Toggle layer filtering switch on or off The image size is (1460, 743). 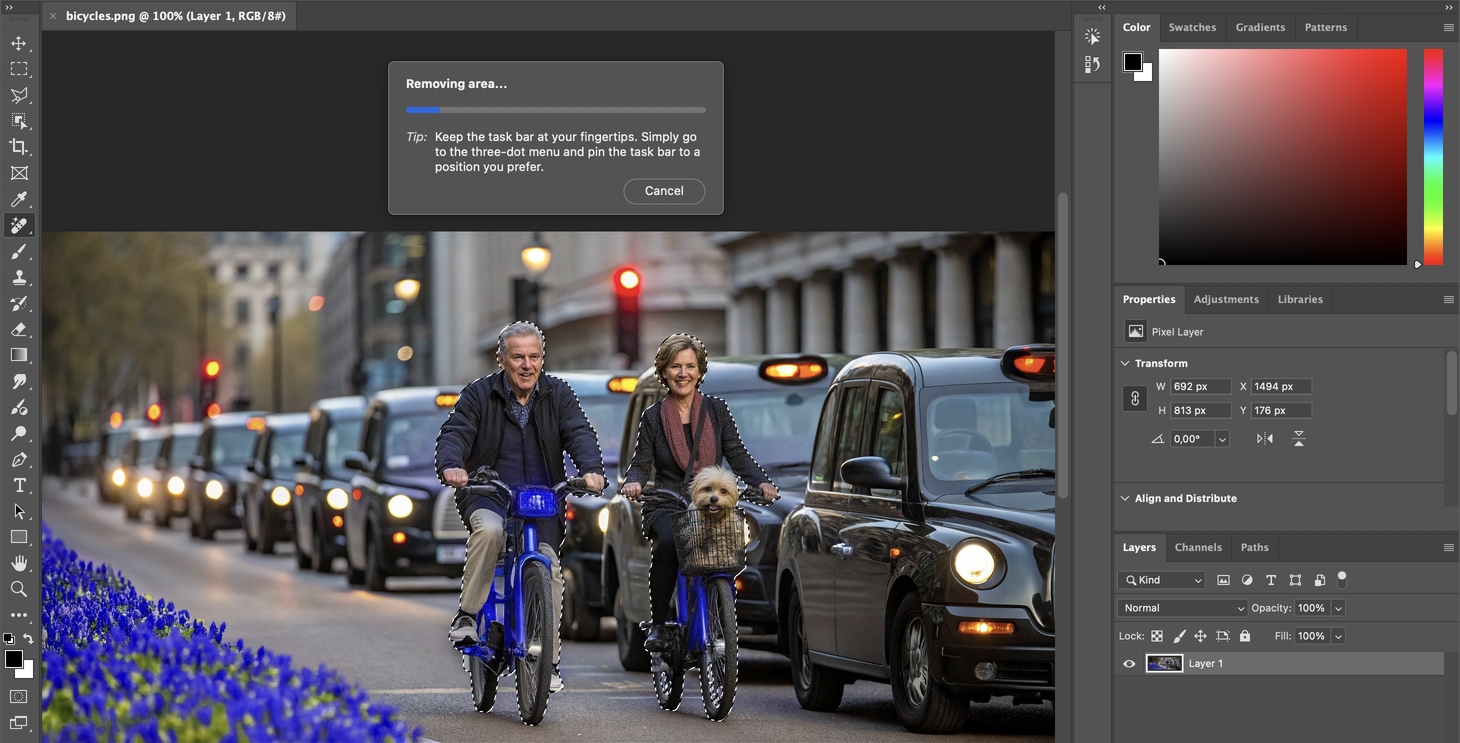[1342, 579]
